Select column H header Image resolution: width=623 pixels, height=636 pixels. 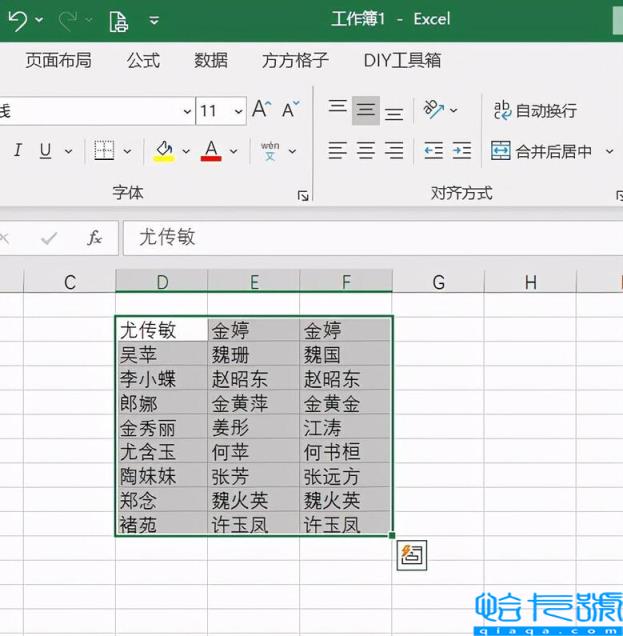tap(531, 281)
